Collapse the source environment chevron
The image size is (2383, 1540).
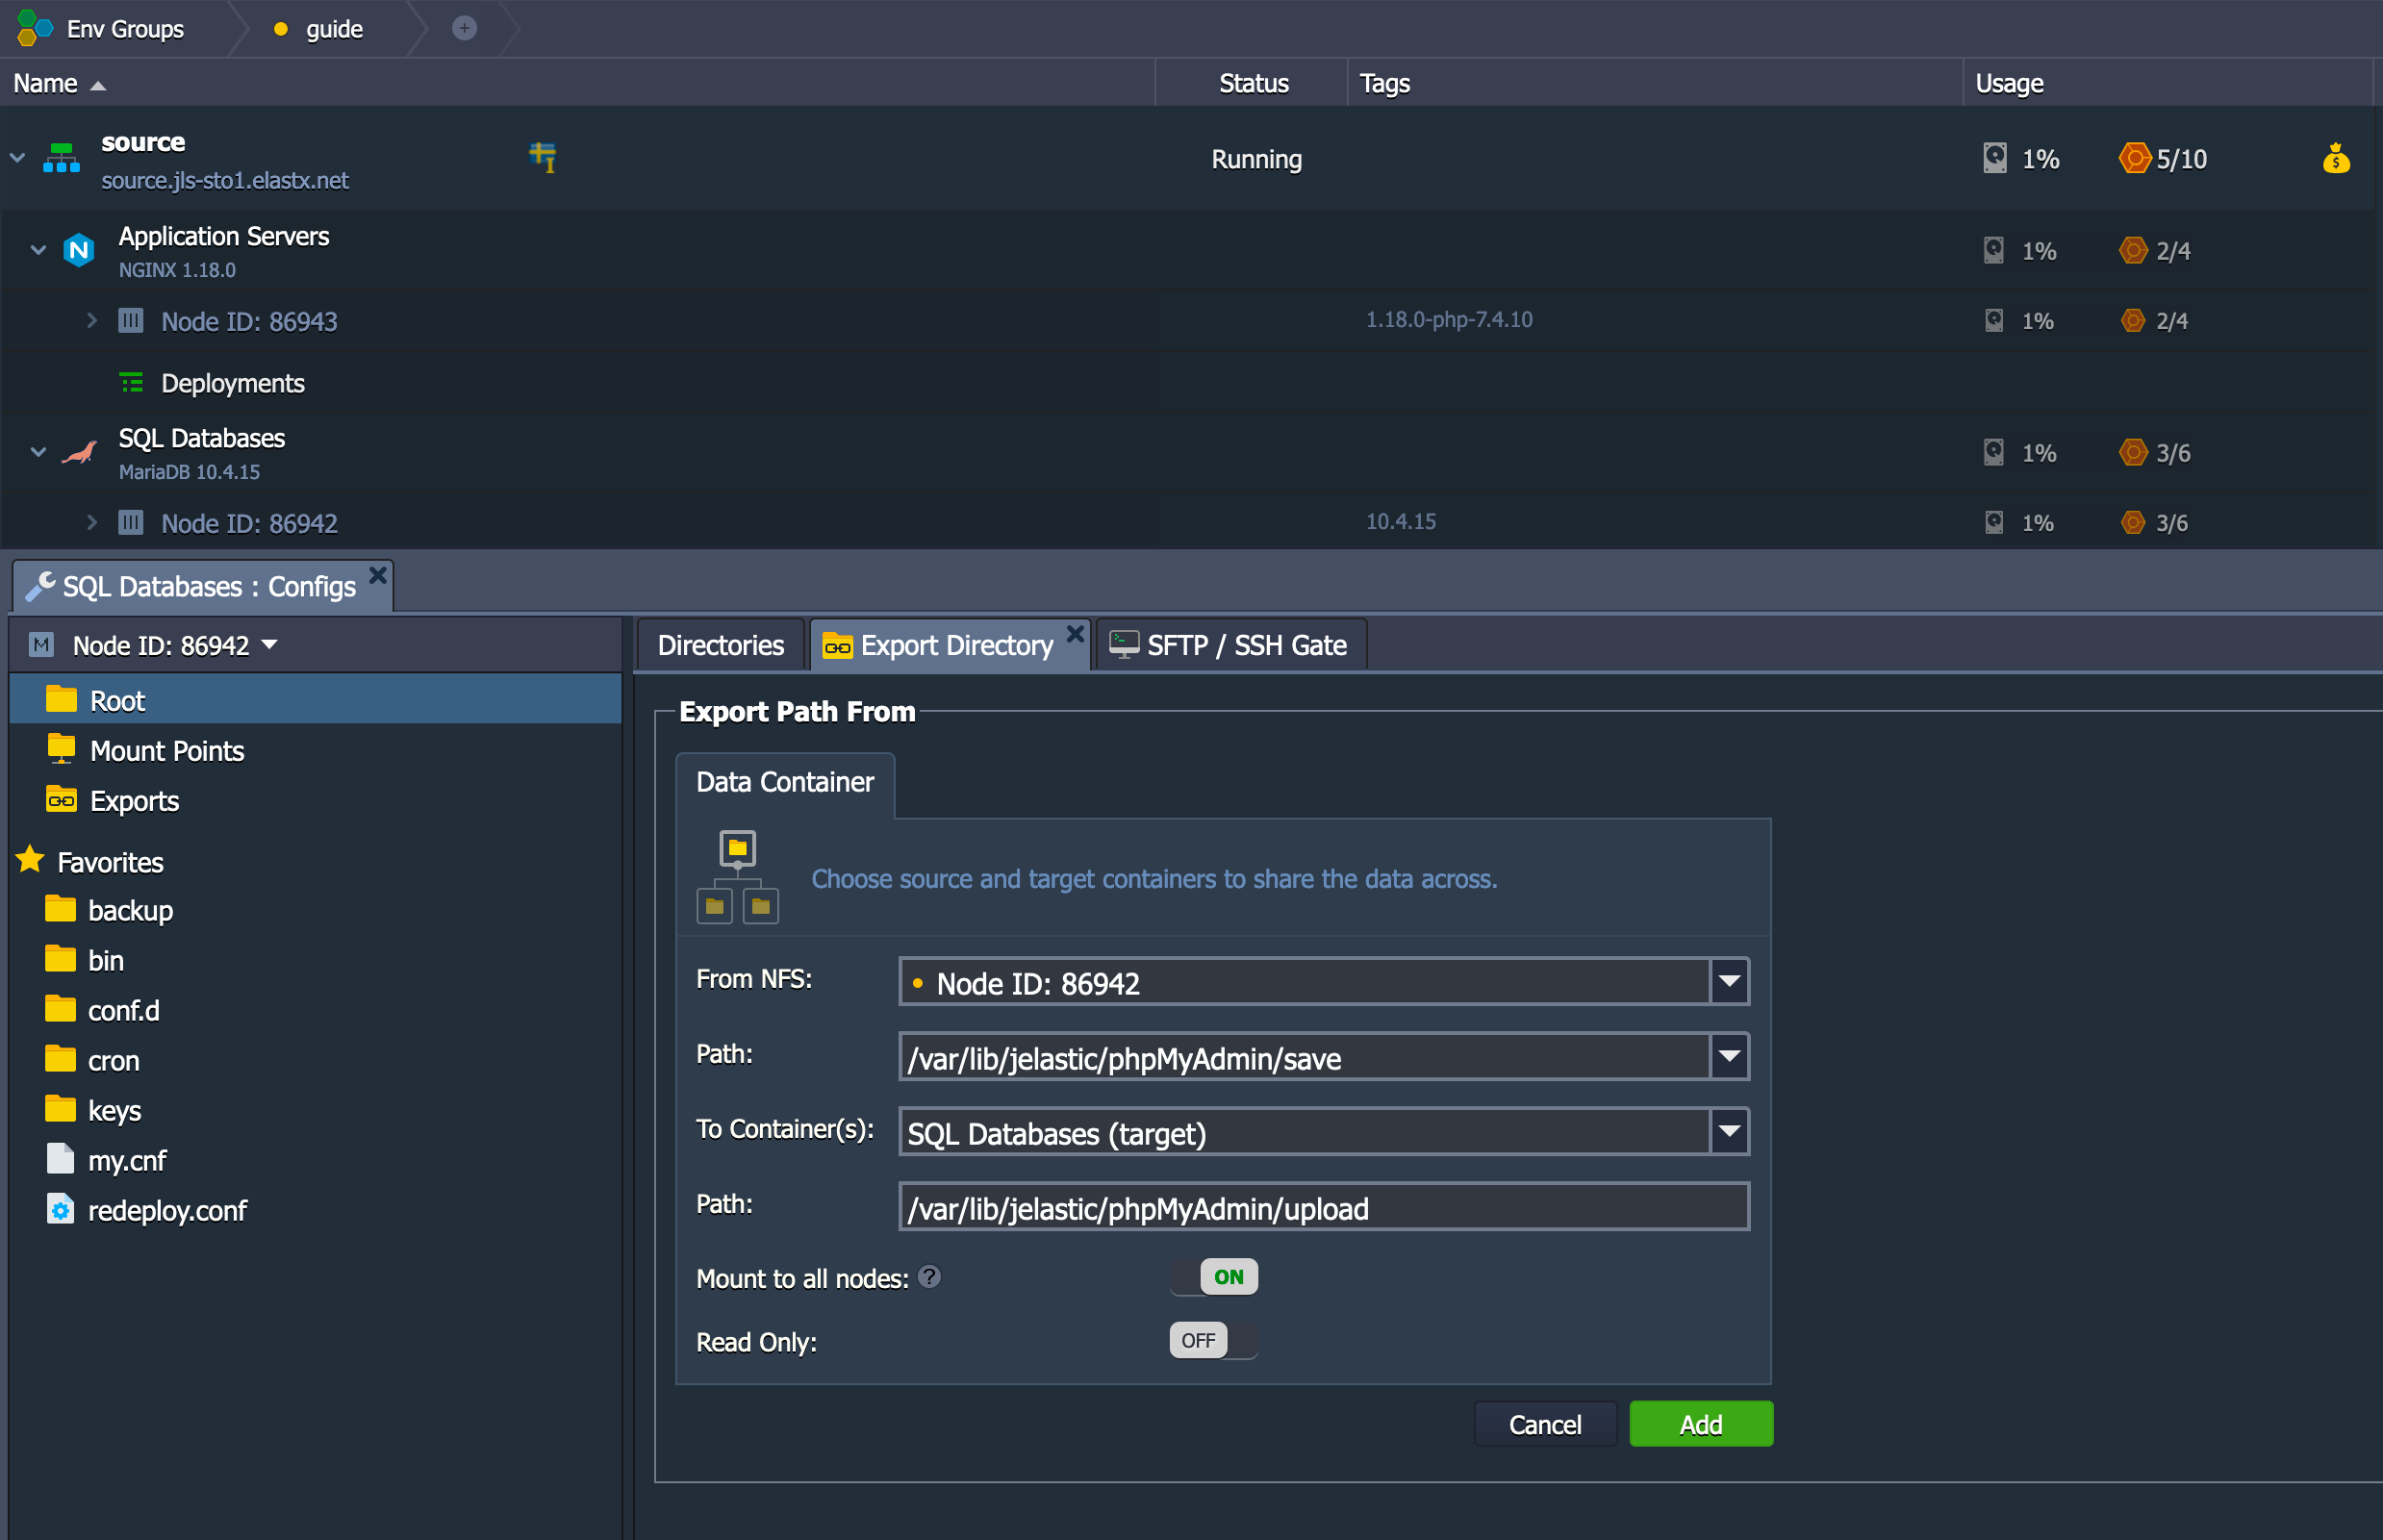(17, 158)
